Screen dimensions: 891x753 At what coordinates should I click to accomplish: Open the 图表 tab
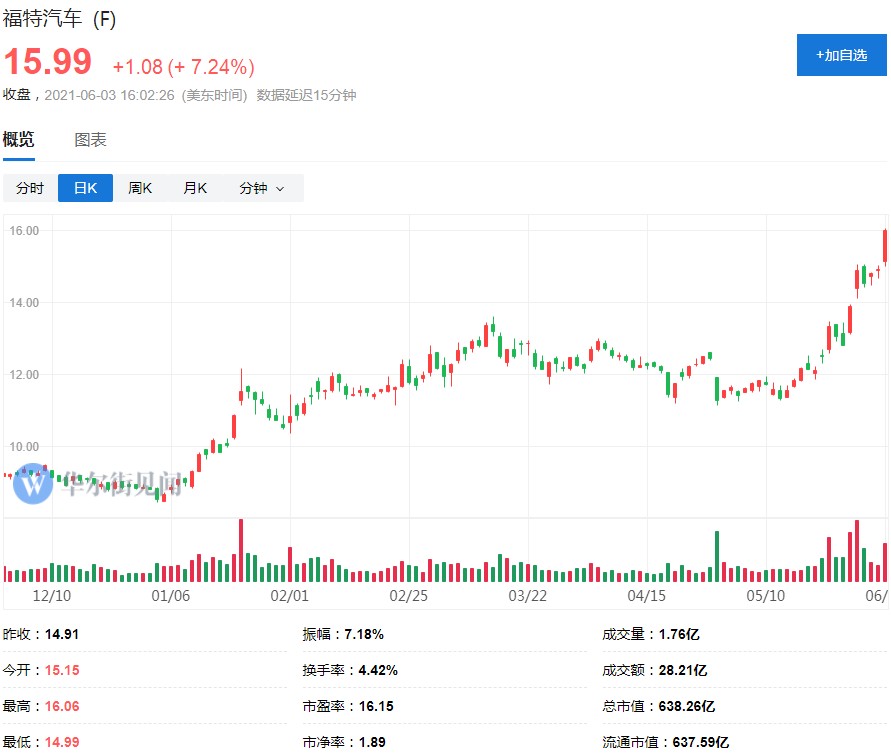click(90, 140)
